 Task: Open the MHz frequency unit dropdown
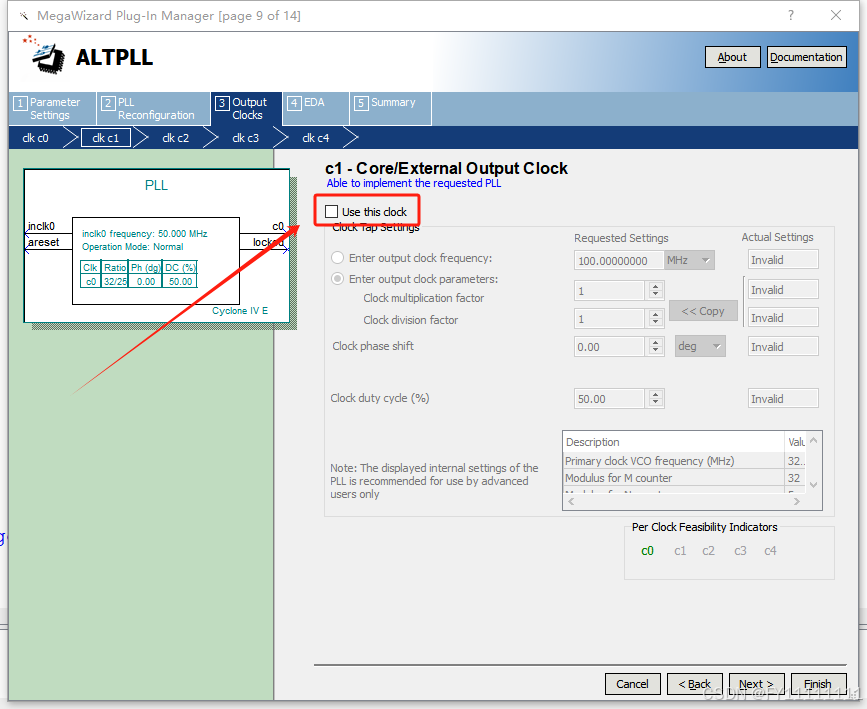point(689,260)
